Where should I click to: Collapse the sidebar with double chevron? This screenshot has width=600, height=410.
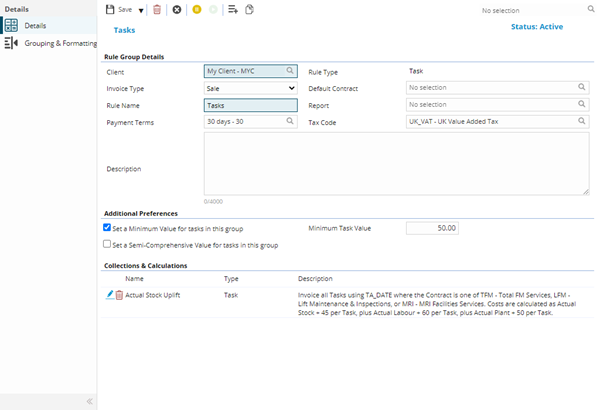pos(89,401)
